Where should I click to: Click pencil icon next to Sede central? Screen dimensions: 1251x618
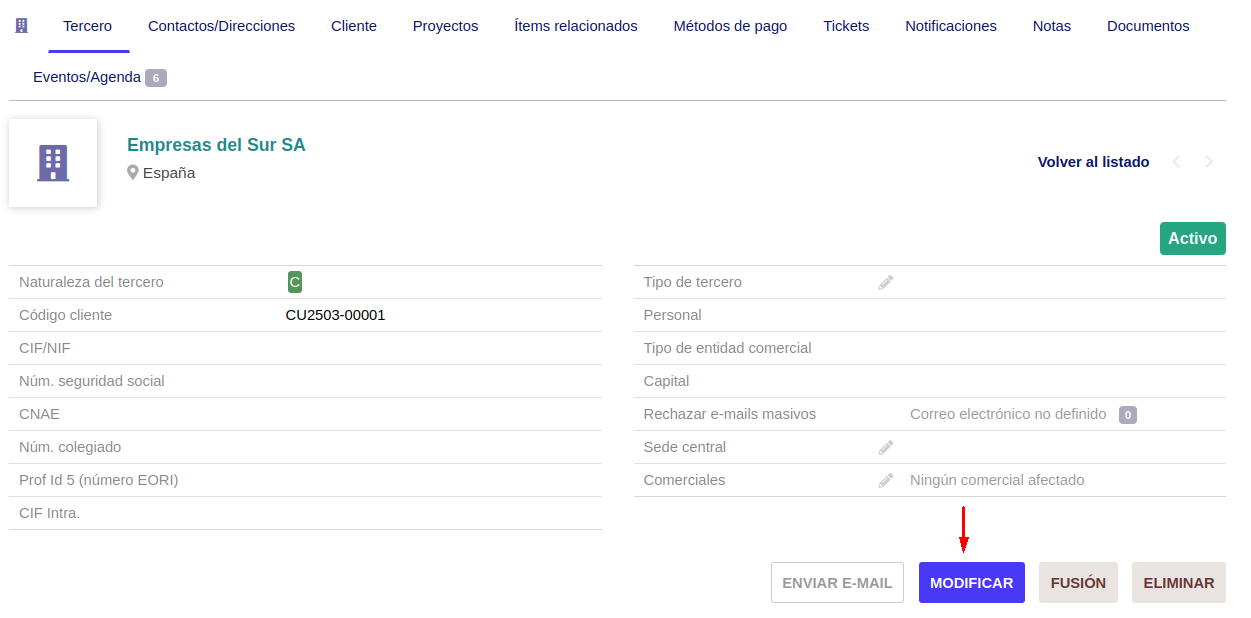pos(885,448)
